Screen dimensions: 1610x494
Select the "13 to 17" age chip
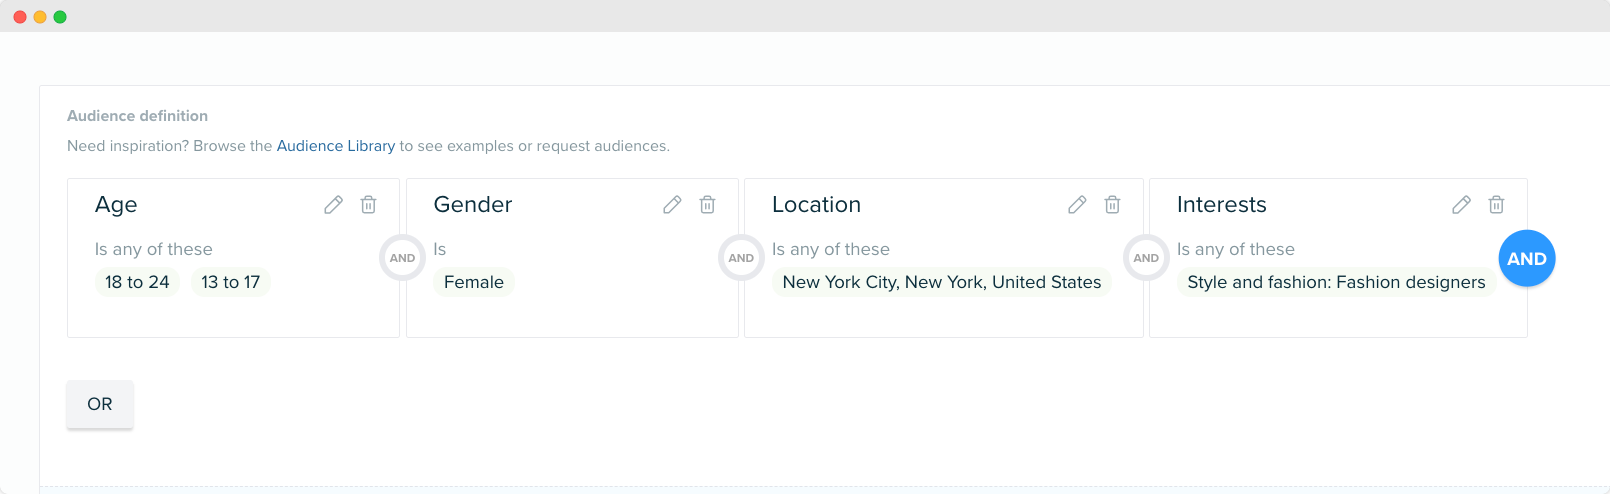230,282
